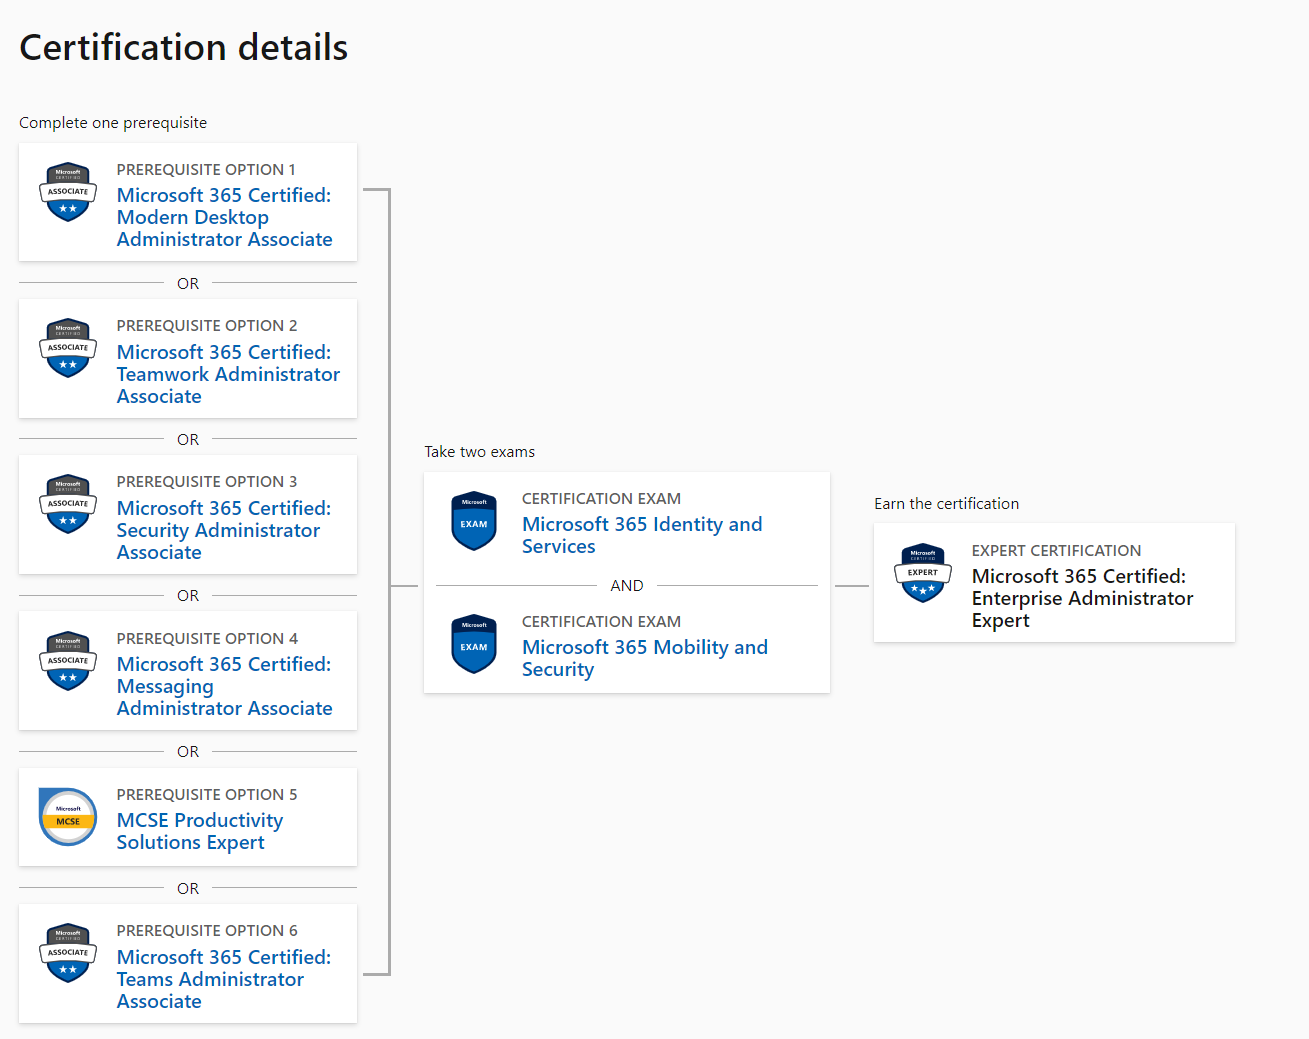Click the 'Certification details' heading
Viewport: 1309px width, 1039px height.
point(184,47)
